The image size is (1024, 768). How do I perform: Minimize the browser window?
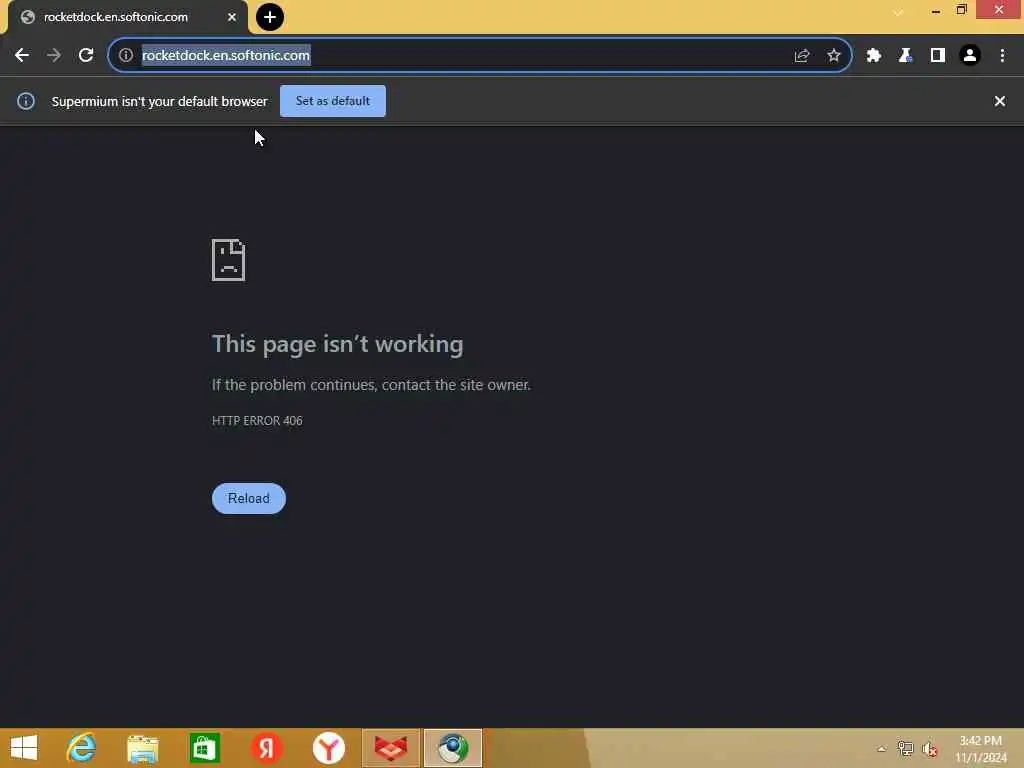click(x=936, y=10)
